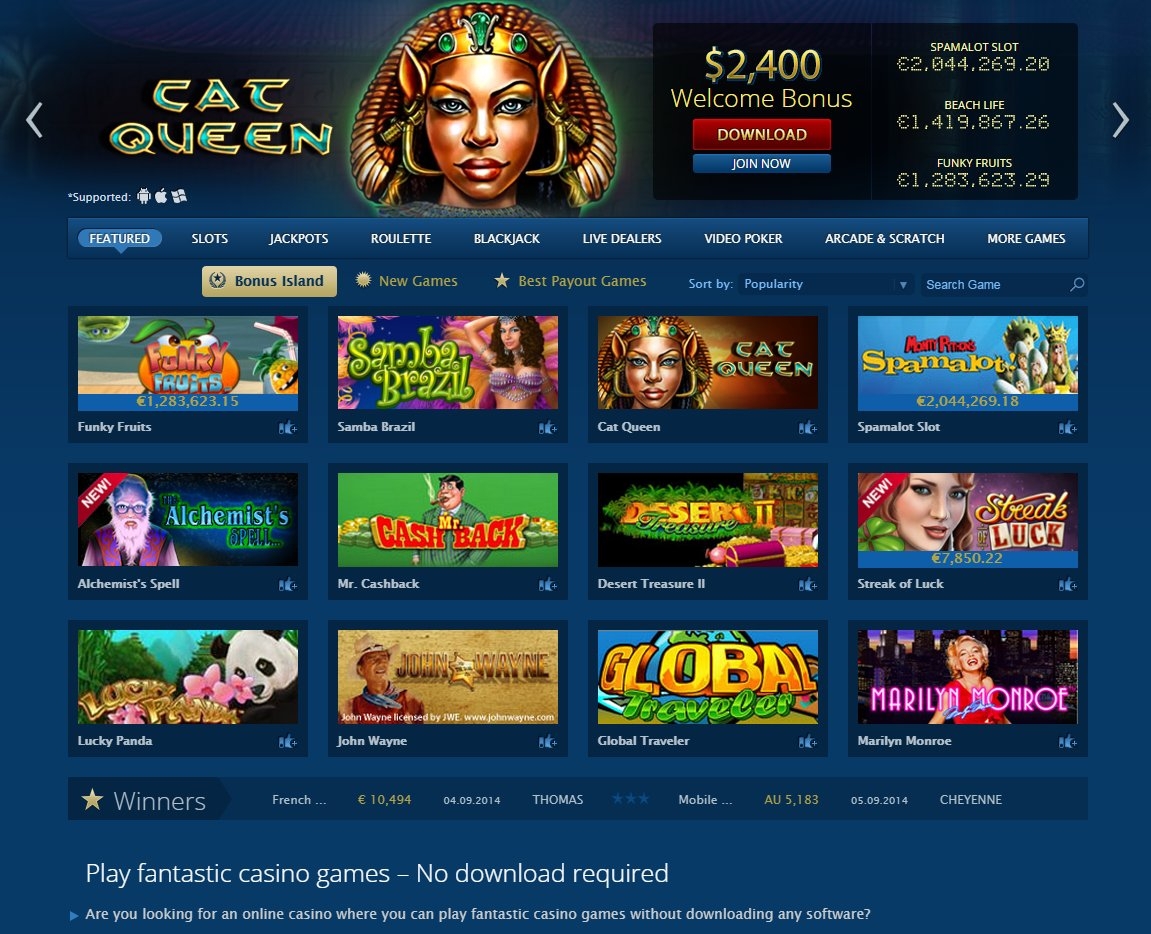Click the Android supported platform icon
The width and height of the screenshot is (1151, 934).
pos(144,196)
